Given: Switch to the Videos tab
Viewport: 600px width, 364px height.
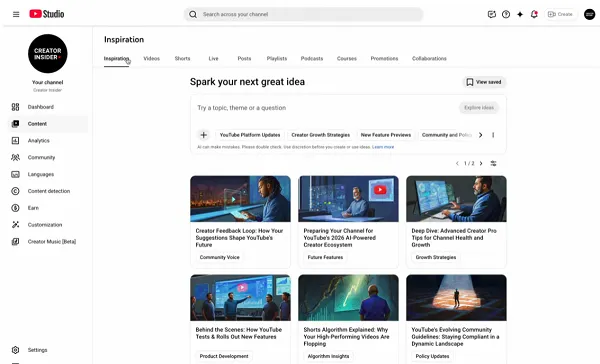Looking at the screenshot, I should click(152, 59).
